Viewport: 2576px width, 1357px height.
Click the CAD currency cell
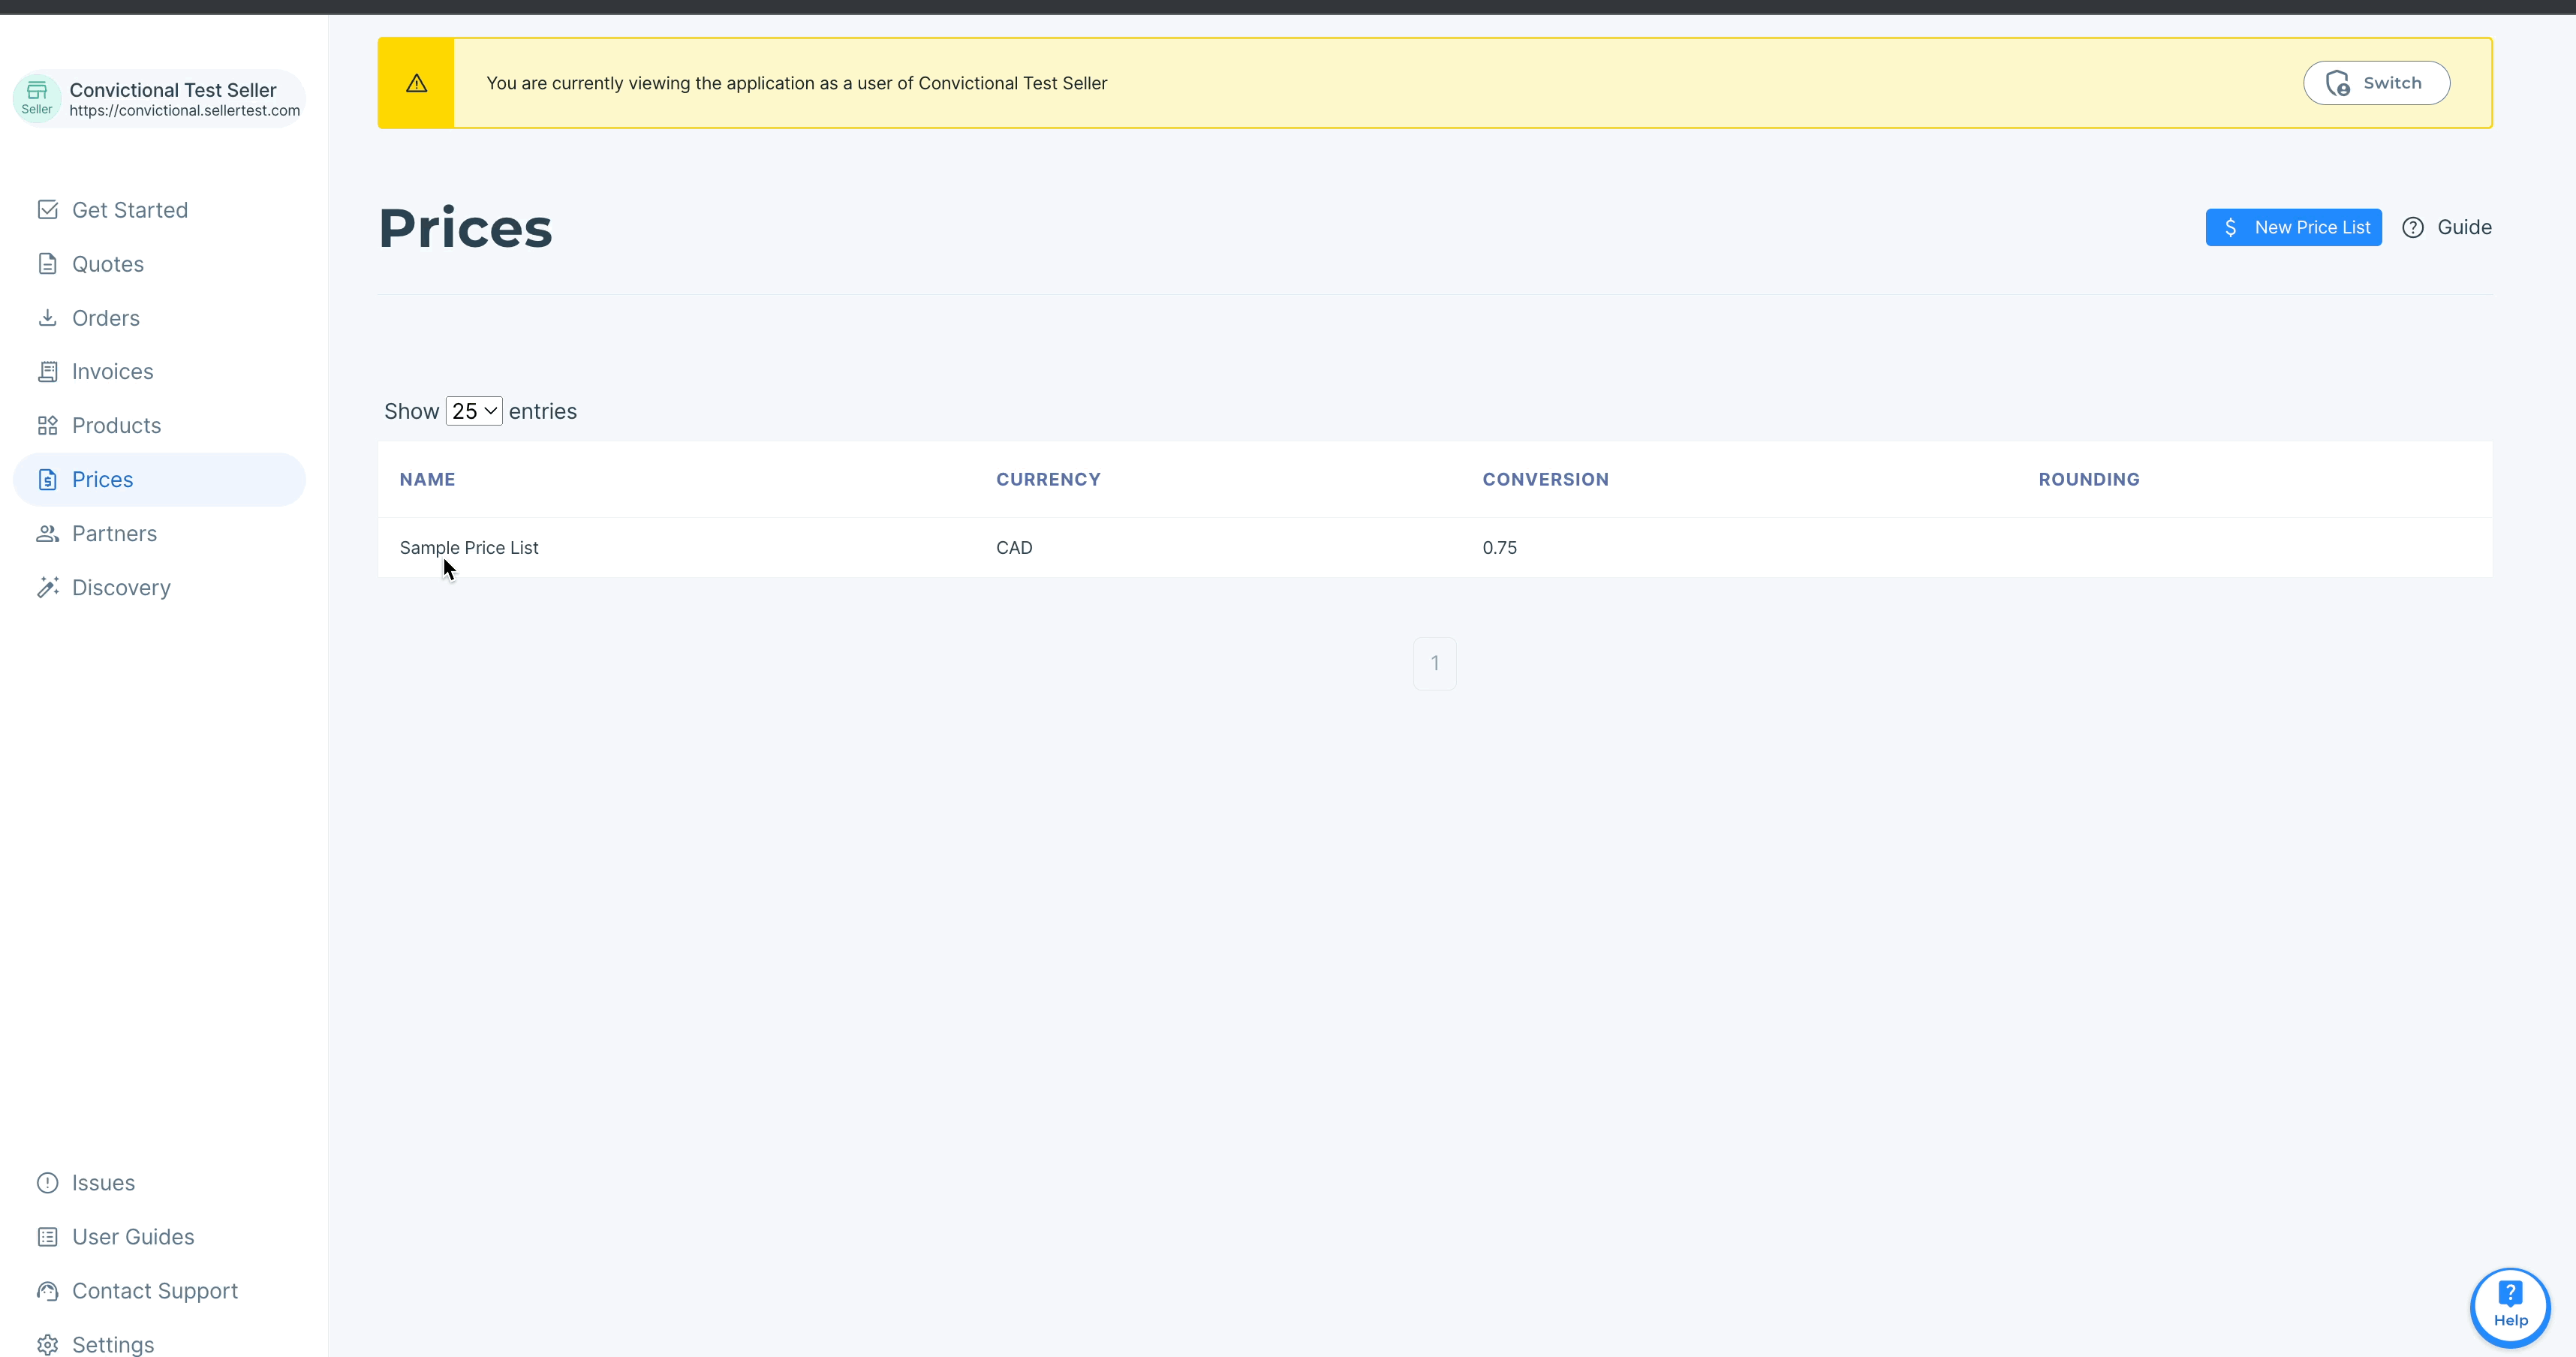(1014, 548)
